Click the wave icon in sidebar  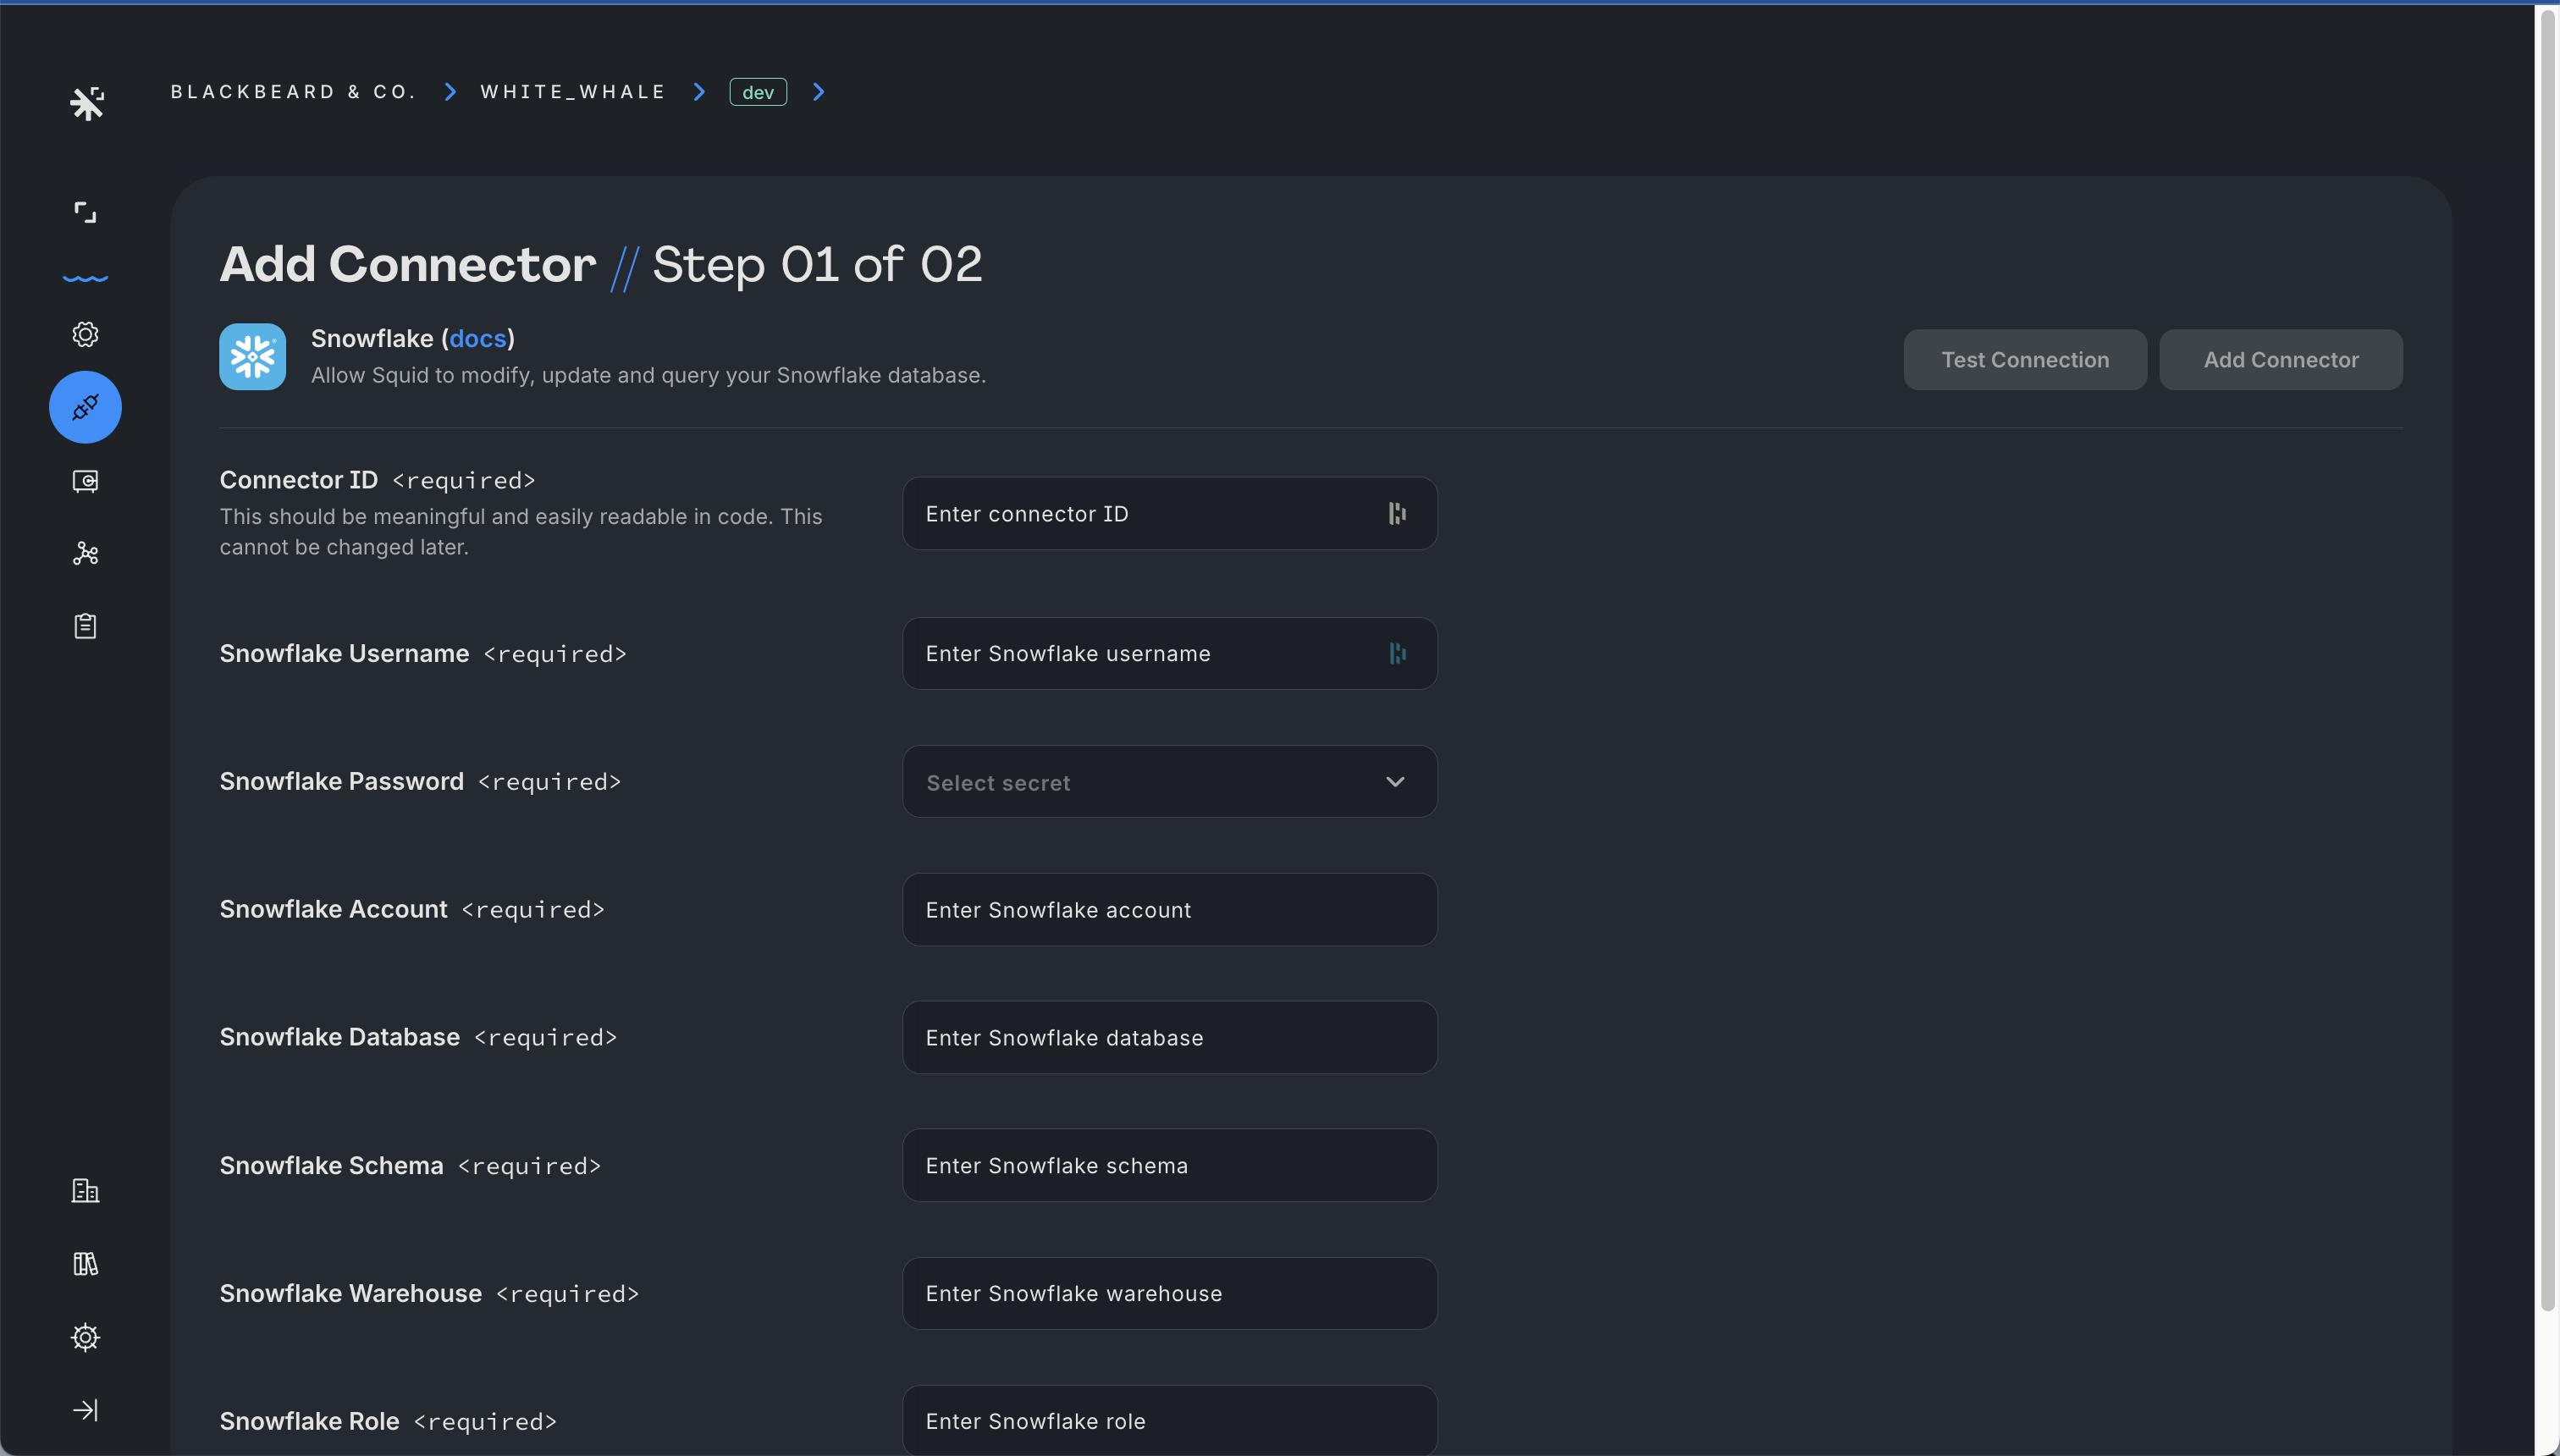tap(85, 278)
